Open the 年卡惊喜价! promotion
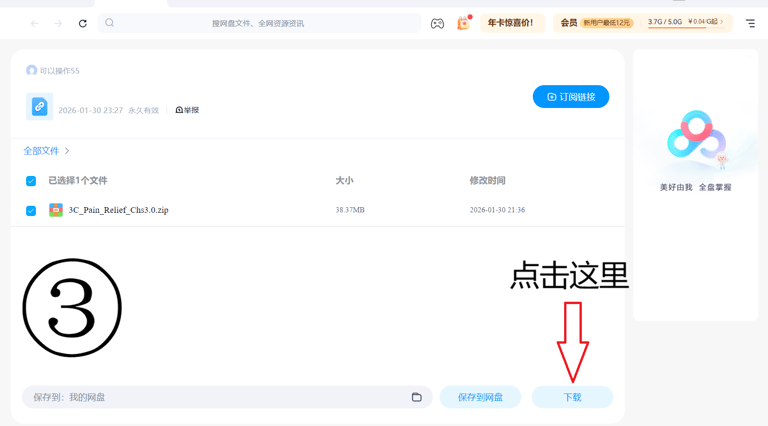The height and width of the screenshot is (426, 768). (512, 23)
